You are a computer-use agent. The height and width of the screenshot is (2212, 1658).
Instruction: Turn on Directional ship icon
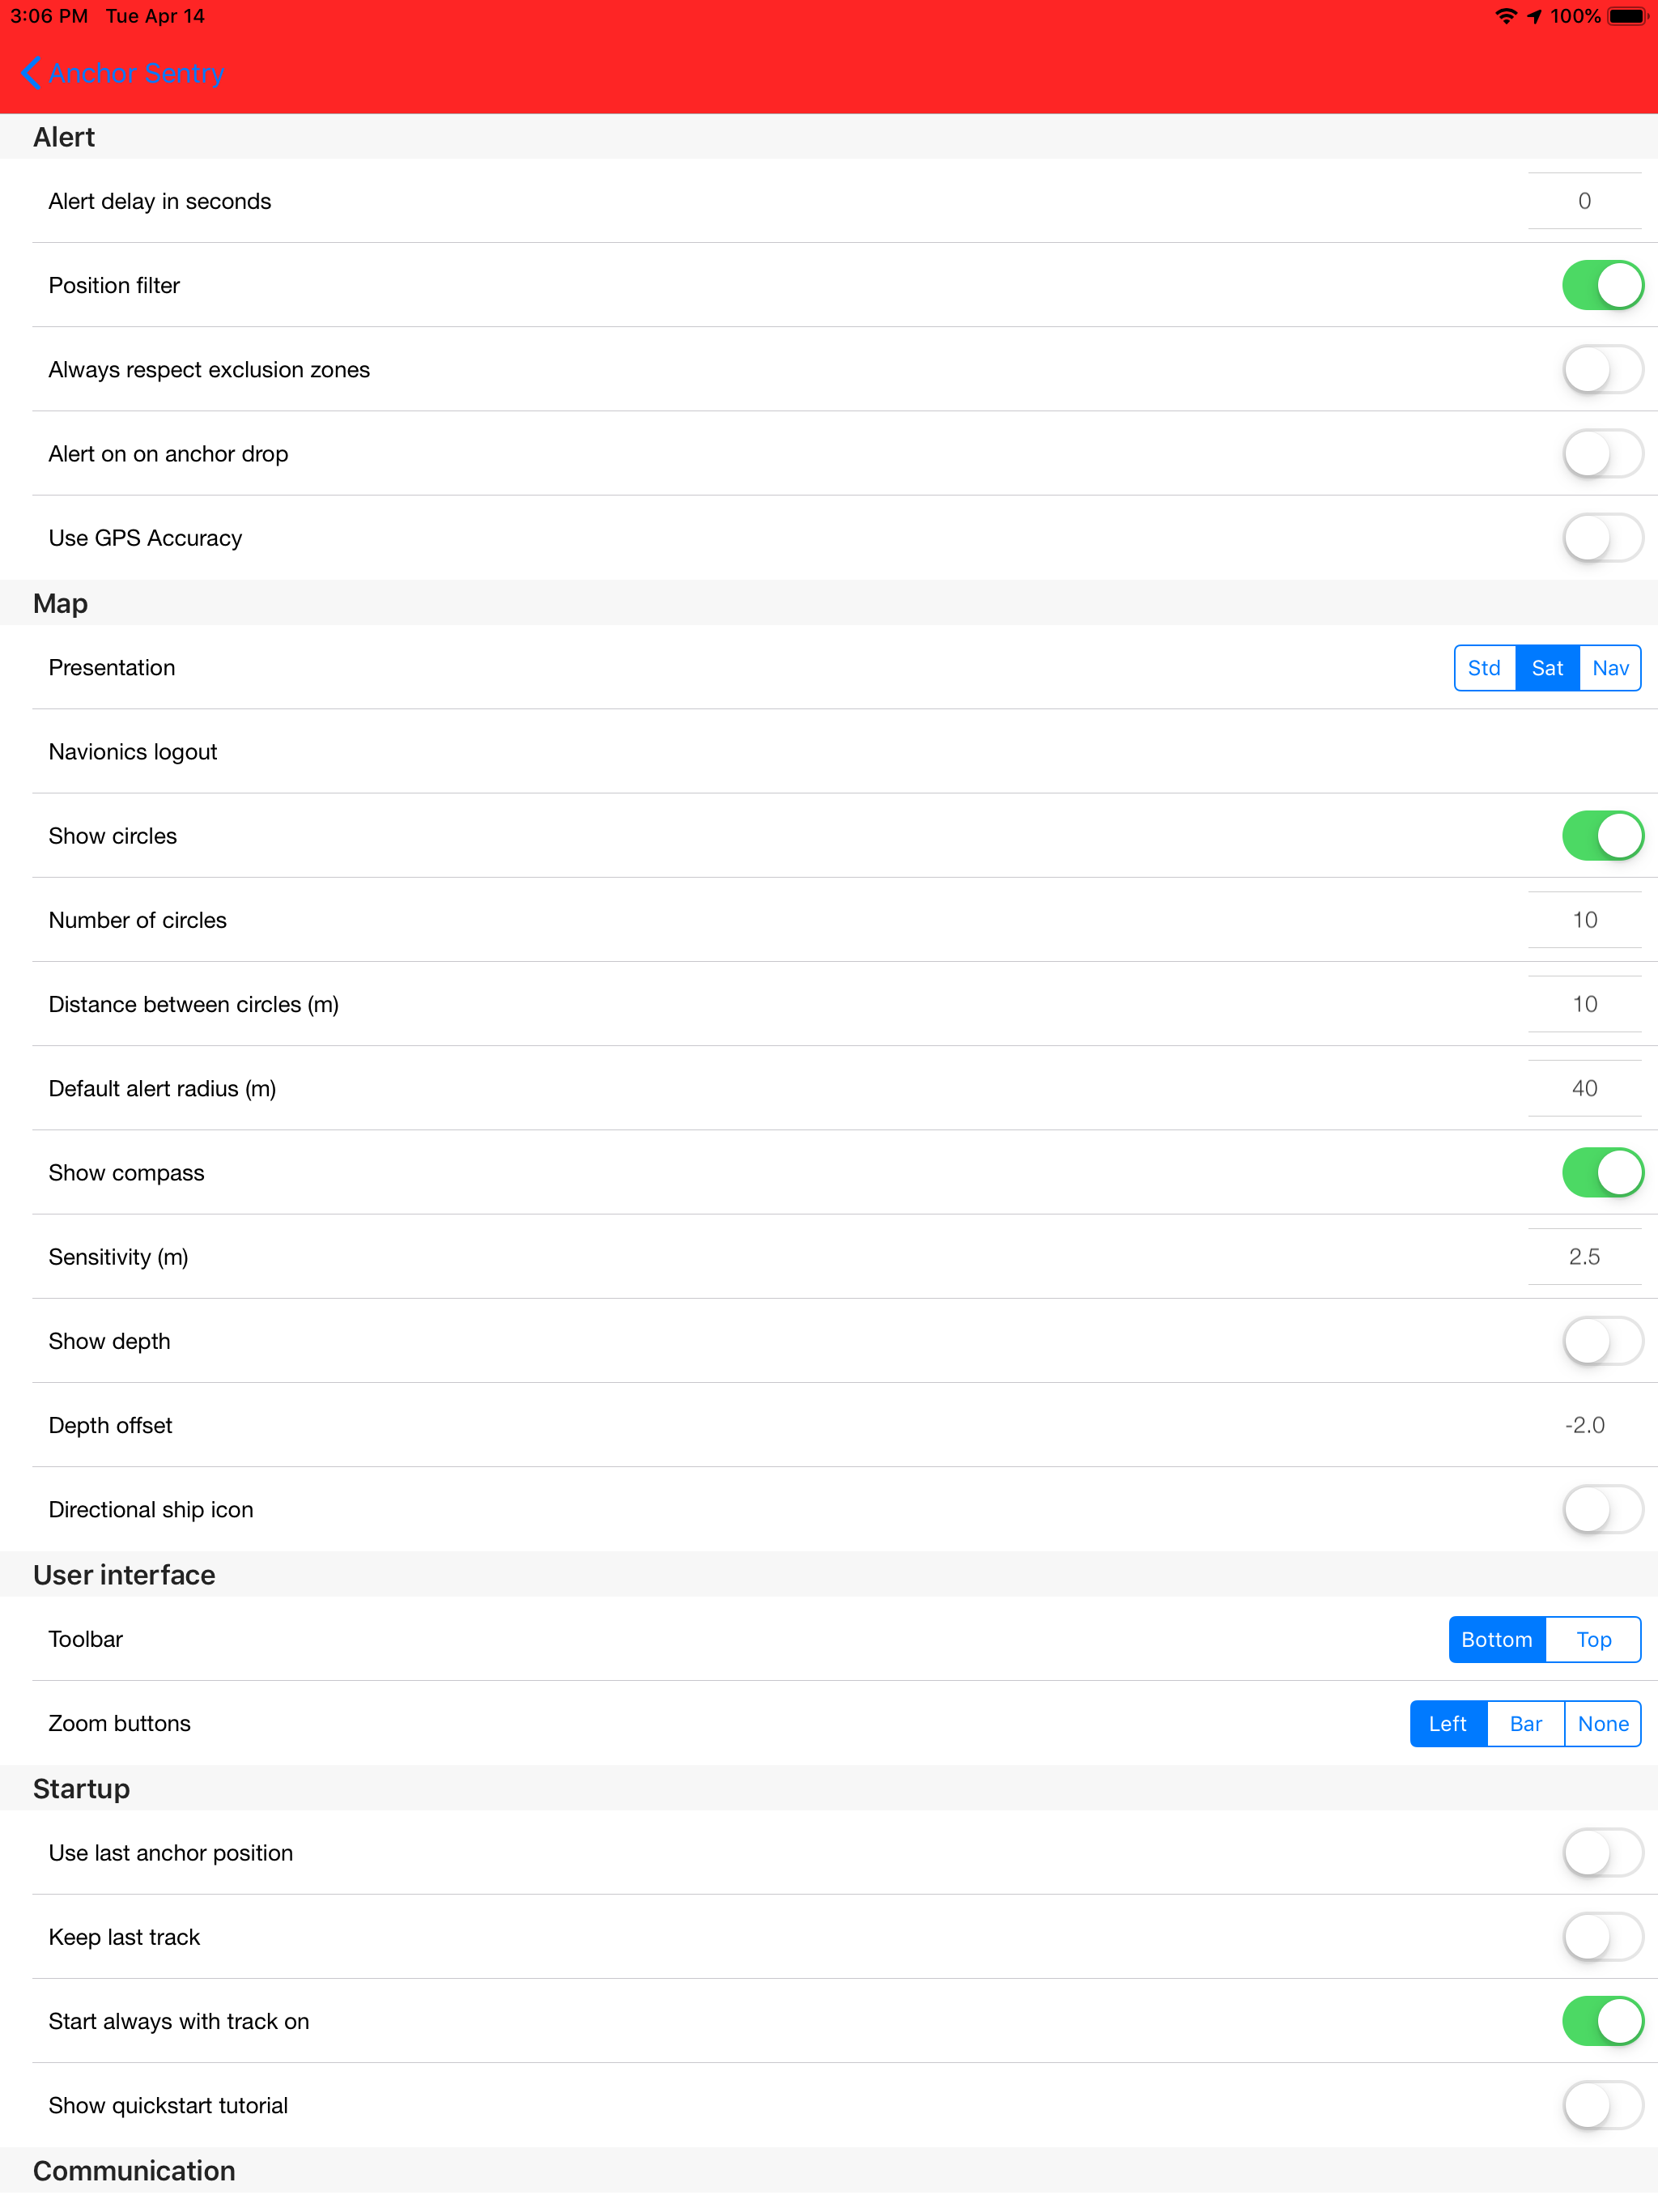(1602, 1509)
